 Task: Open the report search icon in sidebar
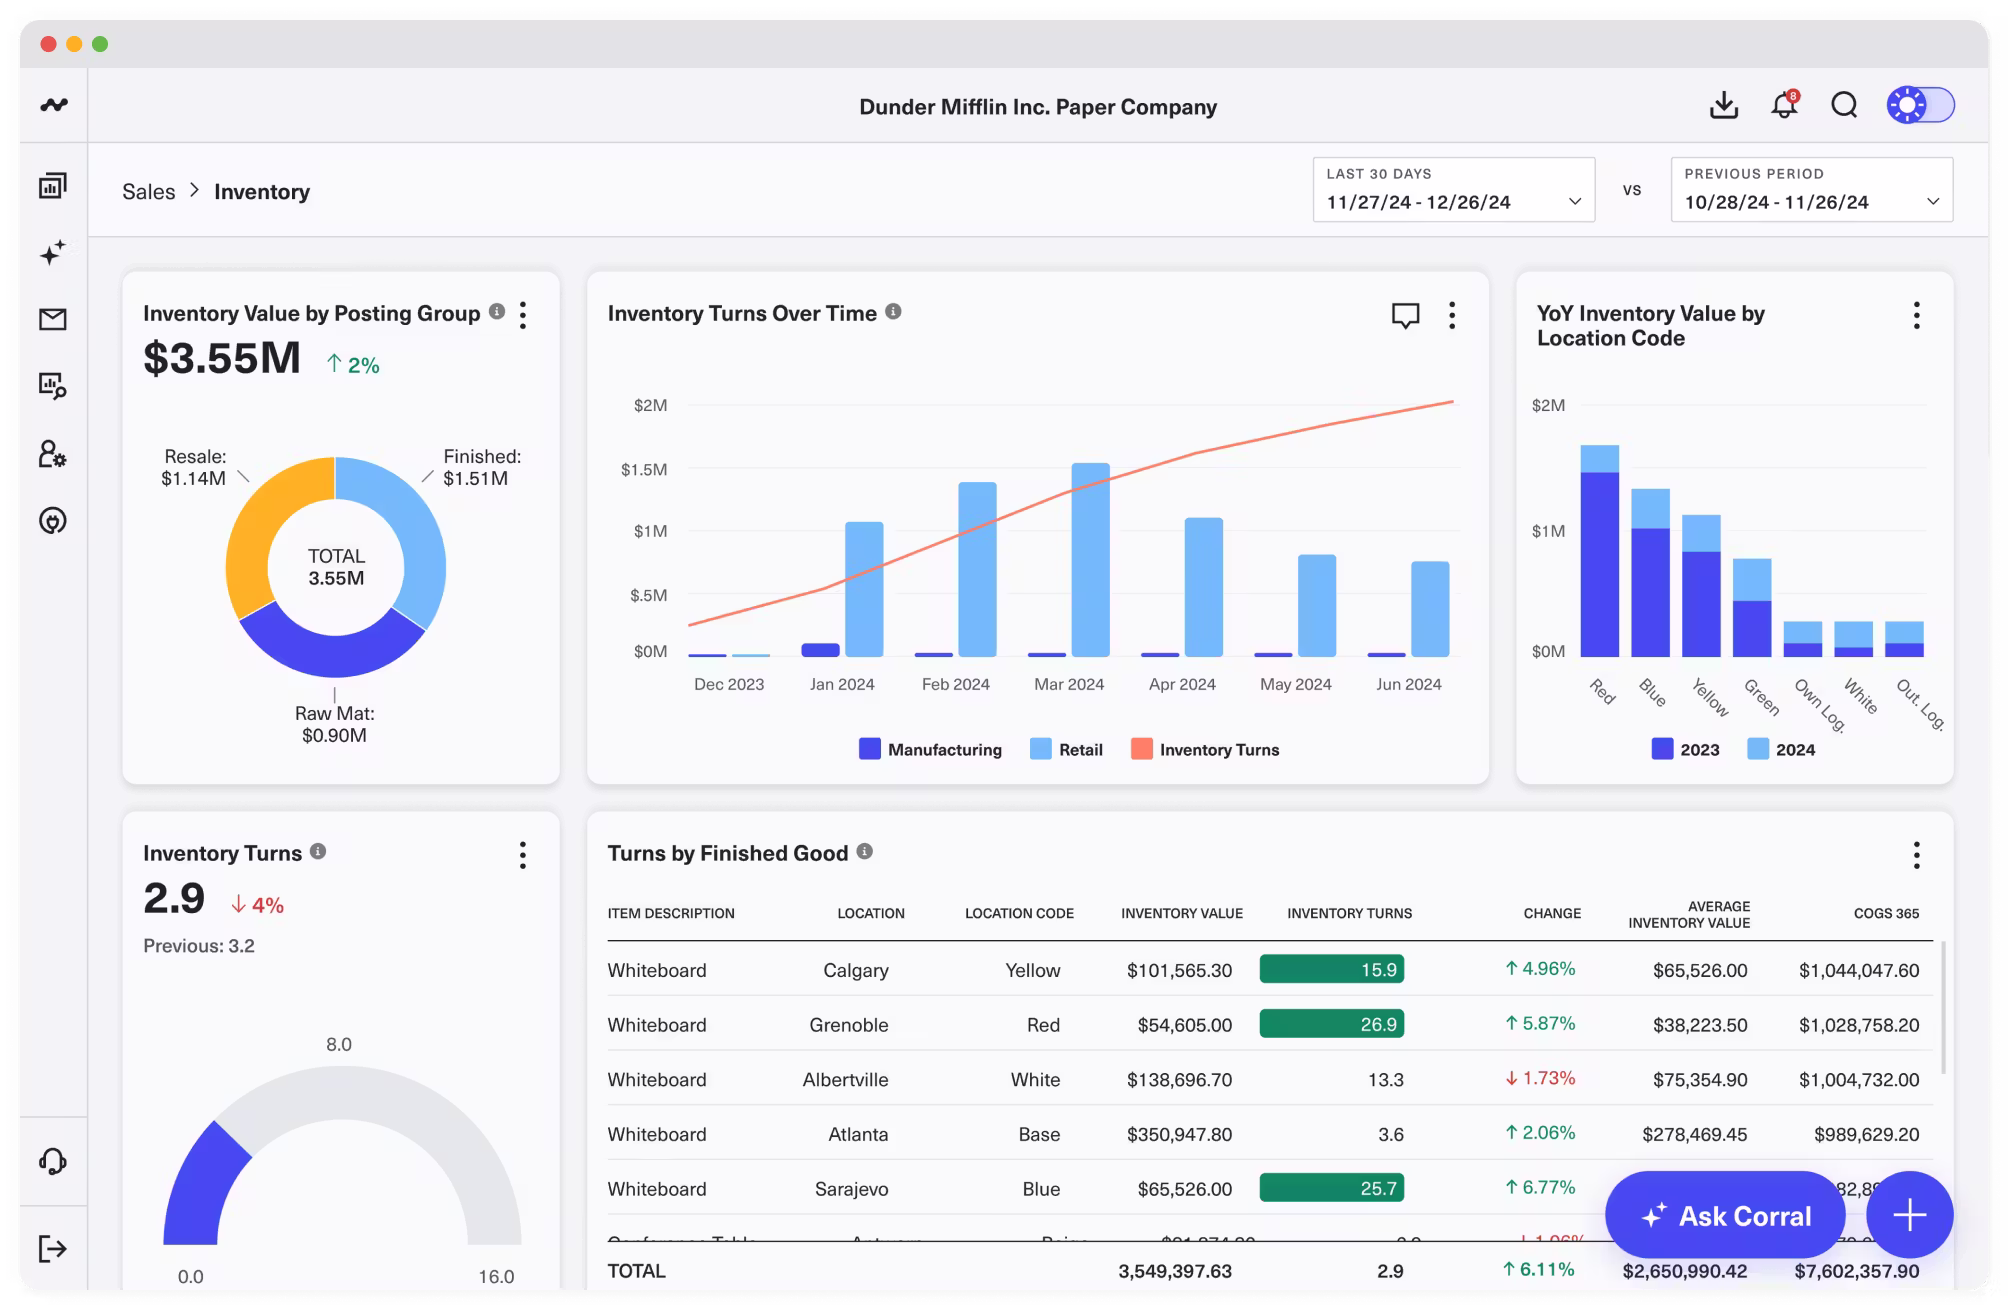[53, 386]
